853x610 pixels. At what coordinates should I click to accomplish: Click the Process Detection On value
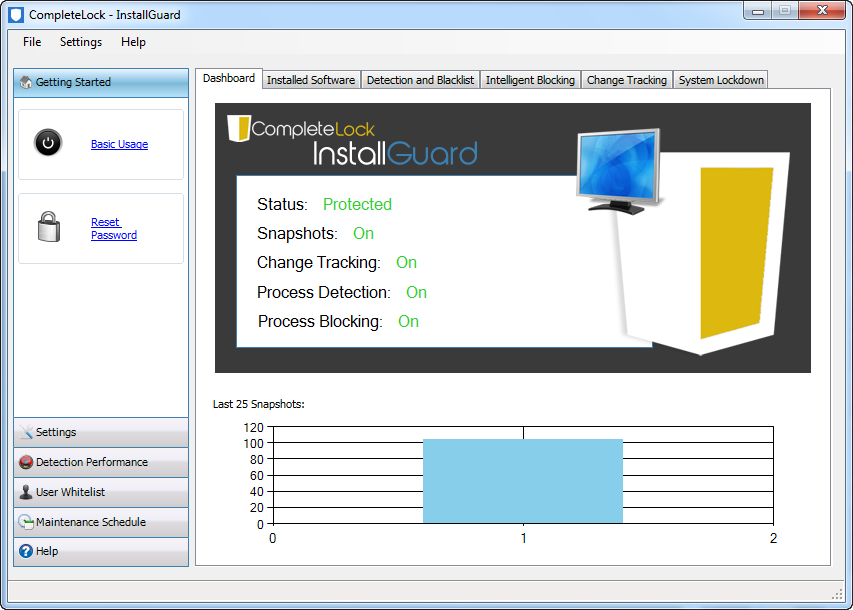(x=416, y=293)
